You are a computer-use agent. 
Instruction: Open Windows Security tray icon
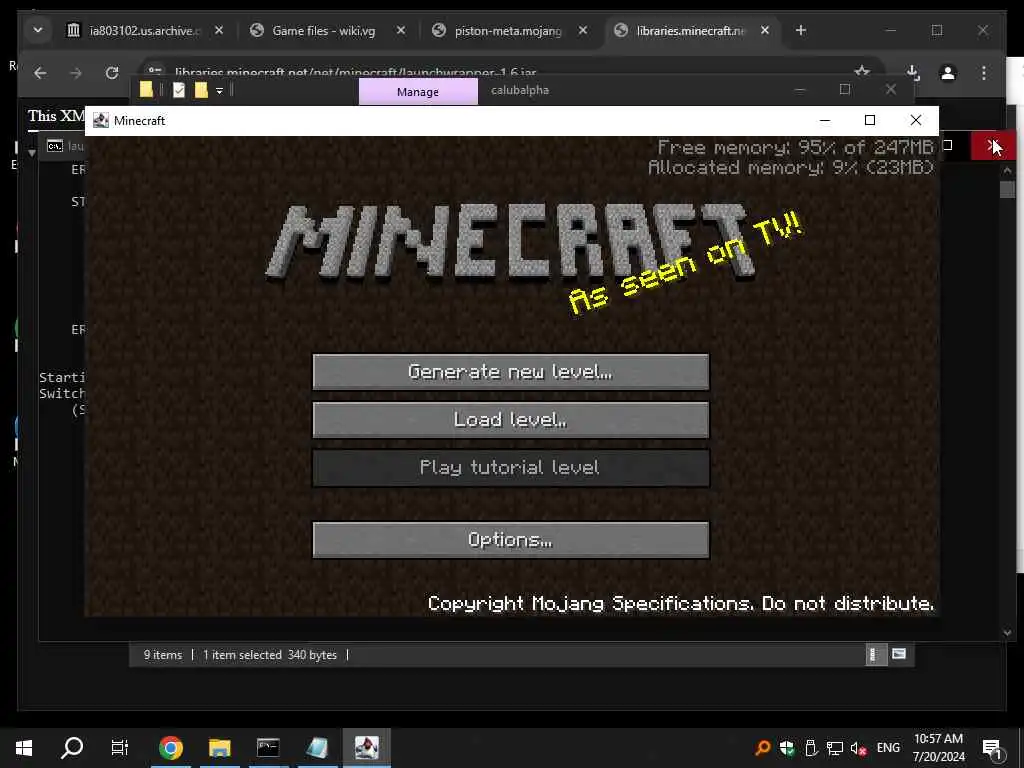[x=786, y=748]
